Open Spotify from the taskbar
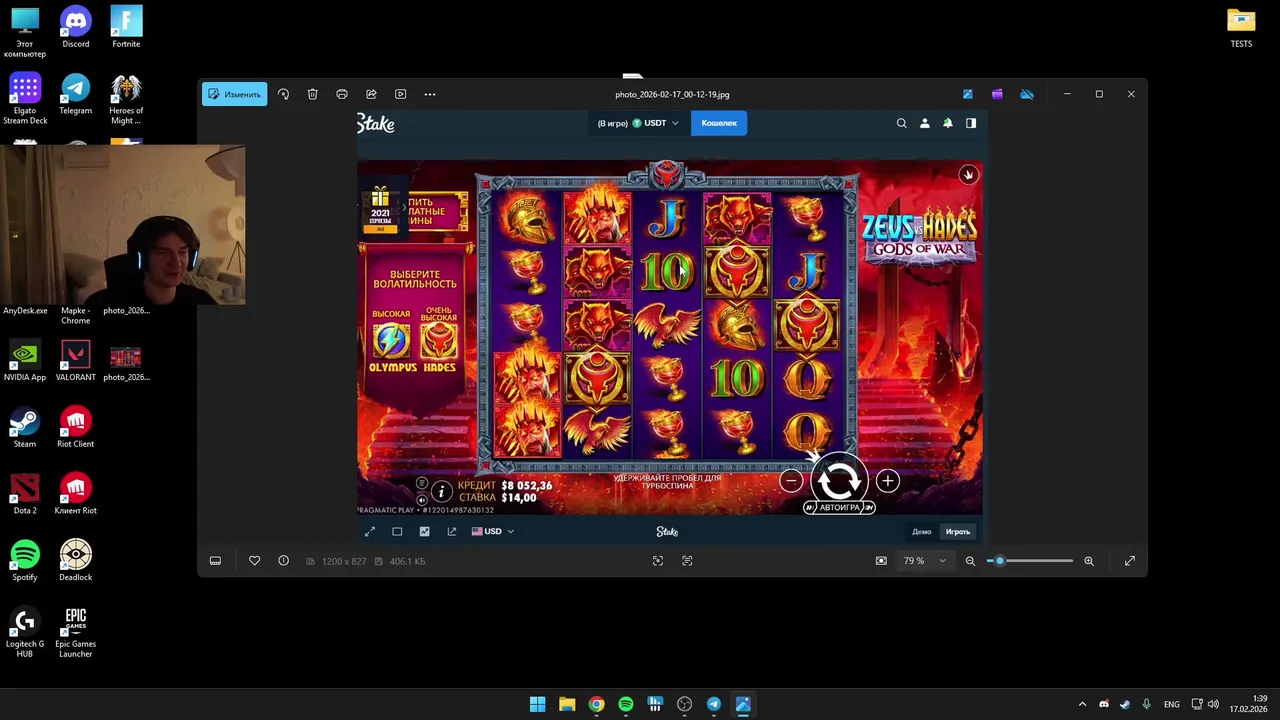 (626, 704)
